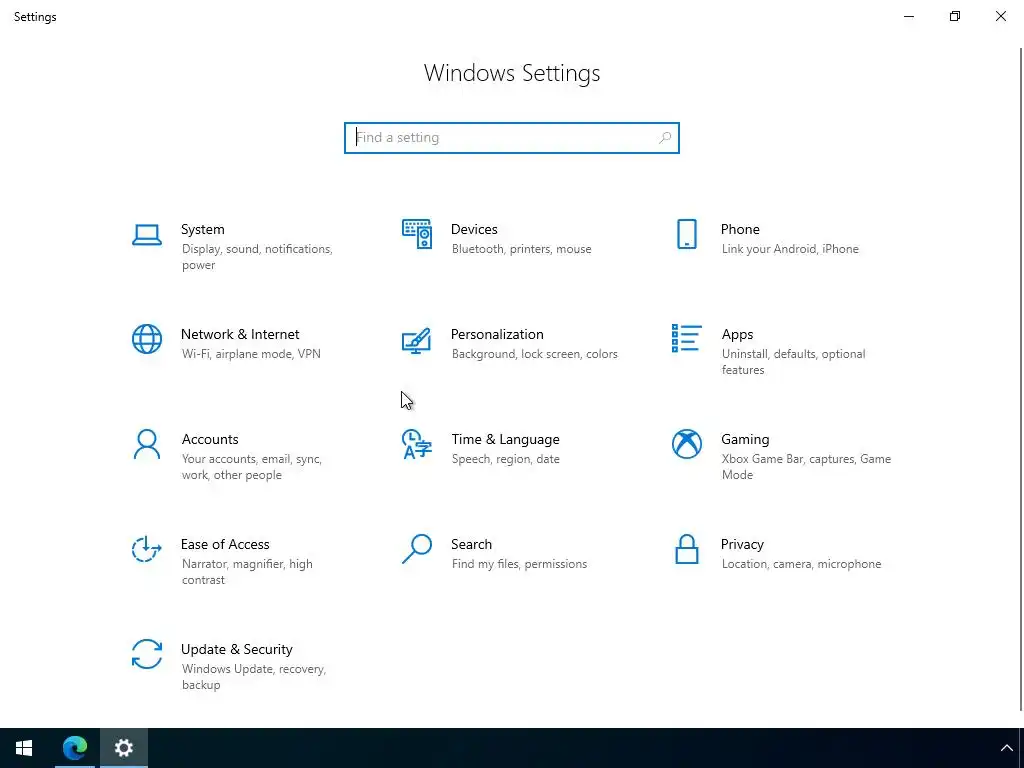Click the magnifier icon in search box
This screenshot has width=1024, height=768.
[x=665, y=138]
